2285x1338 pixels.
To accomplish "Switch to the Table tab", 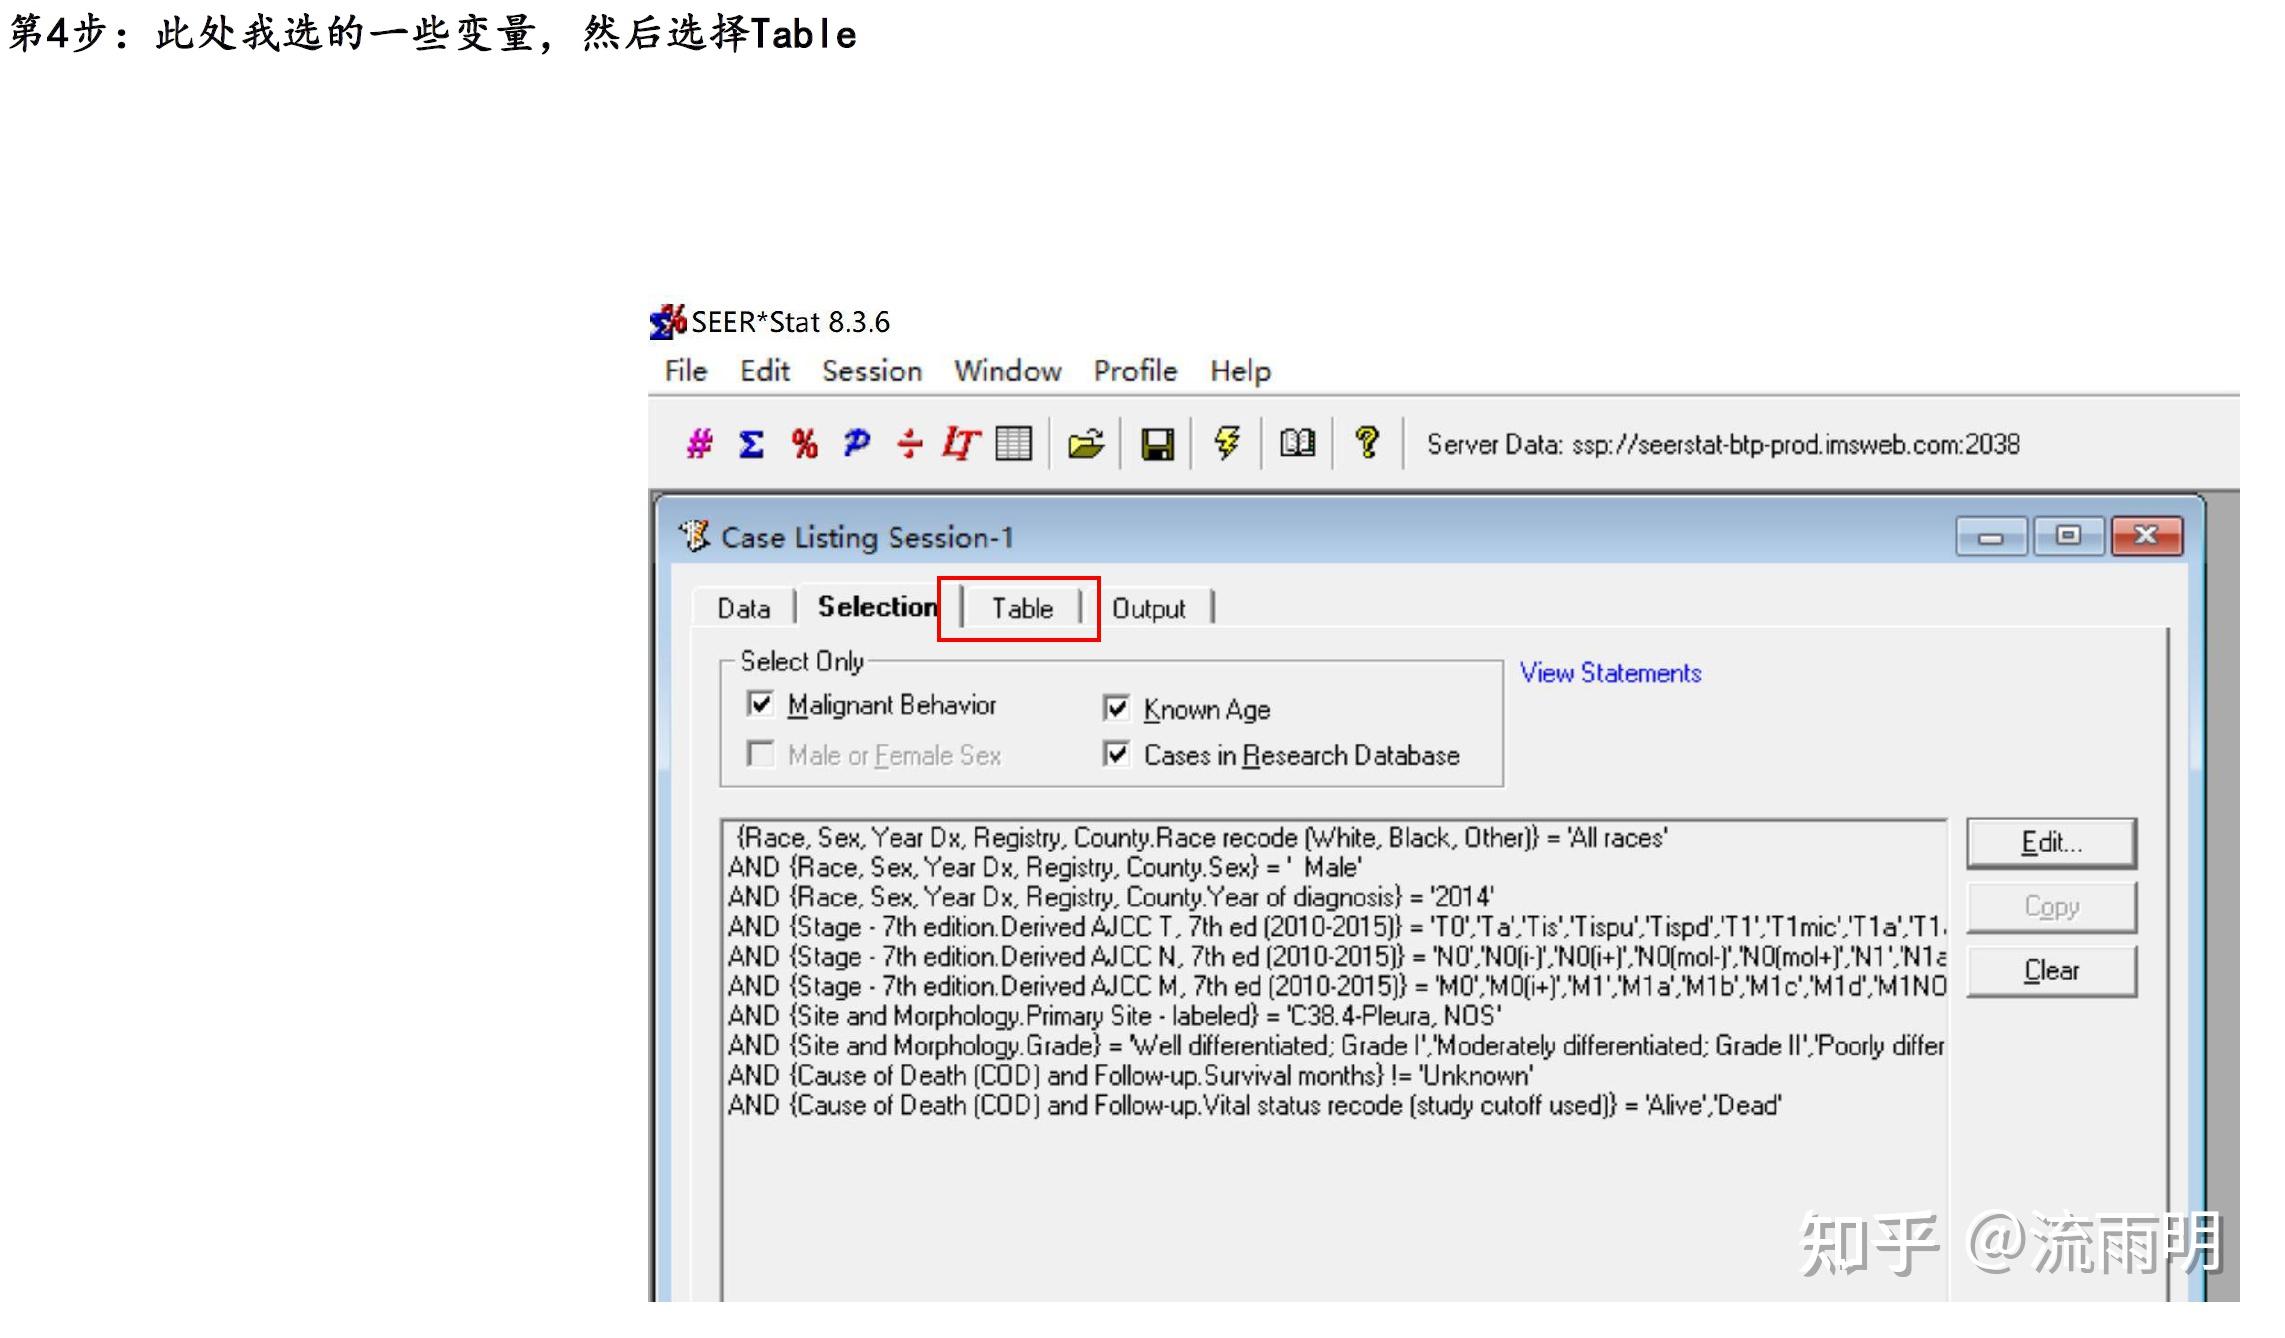I will 1021,608.
